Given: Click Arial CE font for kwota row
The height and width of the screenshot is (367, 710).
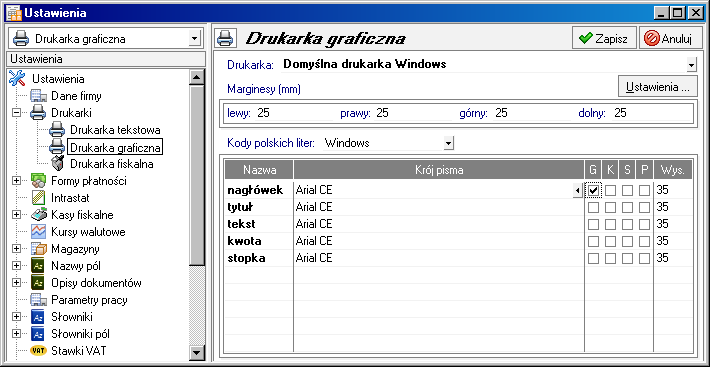Looking at the screenshot, I should (x=314, y=241).
